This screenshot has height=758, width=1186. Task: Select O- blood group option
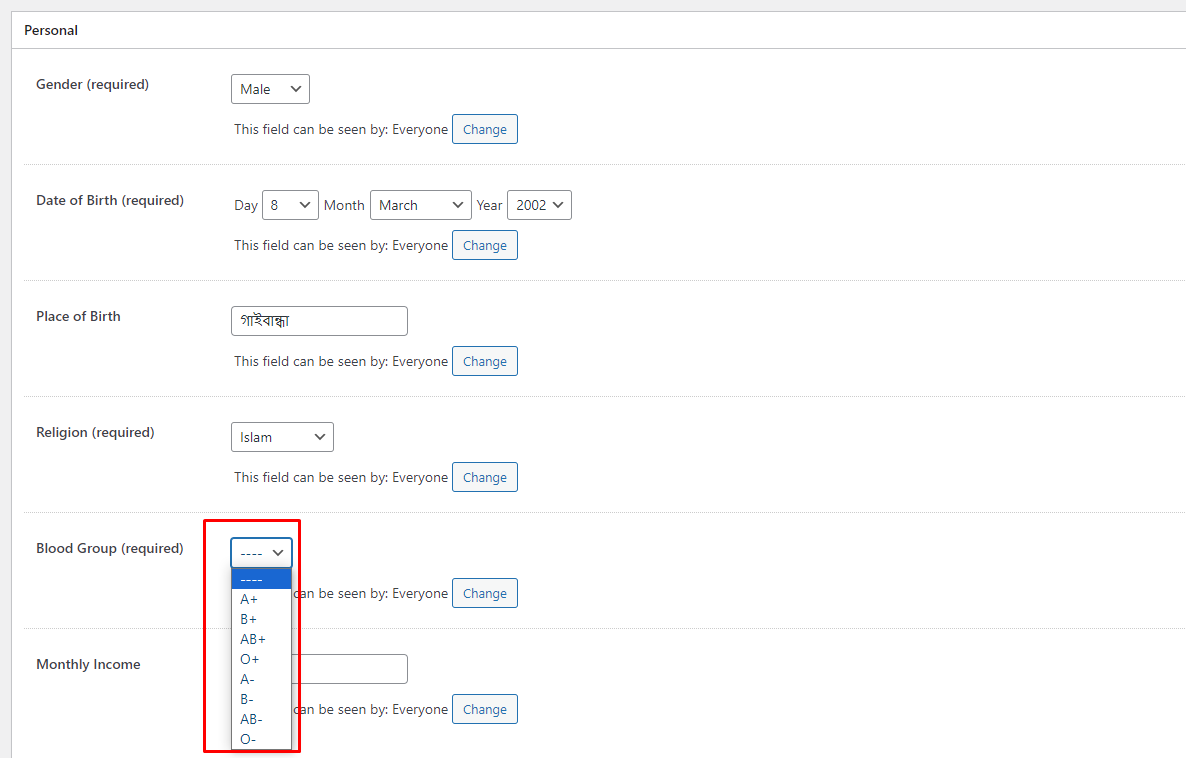(262, 739)
